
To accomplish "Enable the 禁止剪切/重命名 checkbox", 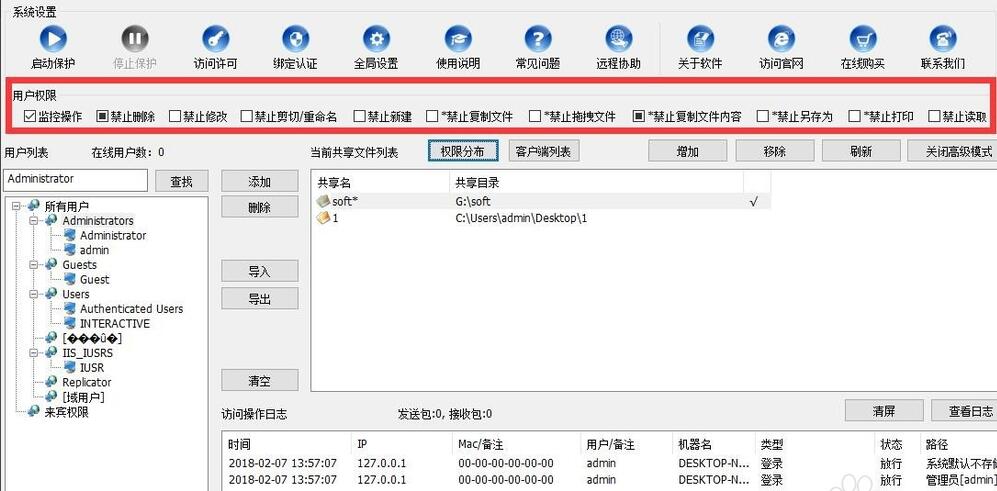I will tap(247, 116).
